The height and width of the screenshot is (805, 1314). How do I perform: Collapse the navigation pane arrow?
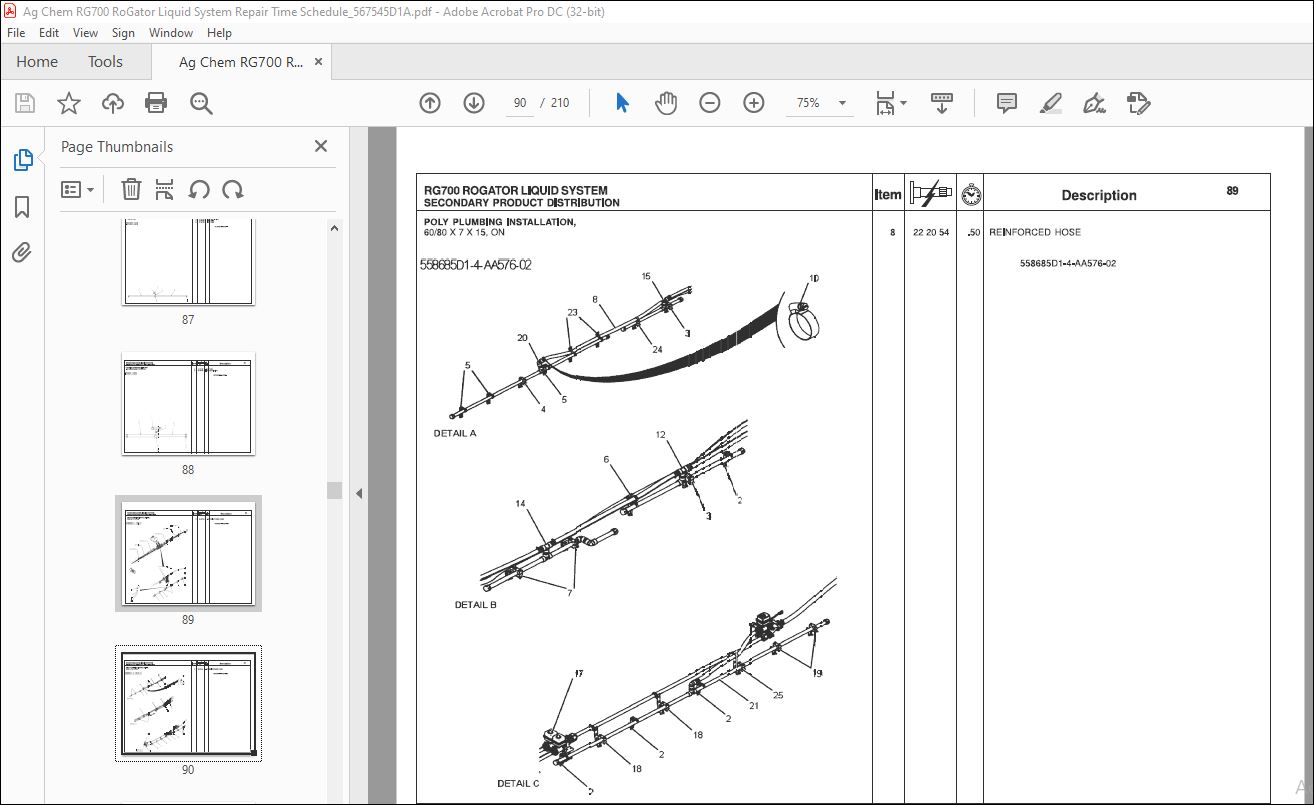(358, 493)
